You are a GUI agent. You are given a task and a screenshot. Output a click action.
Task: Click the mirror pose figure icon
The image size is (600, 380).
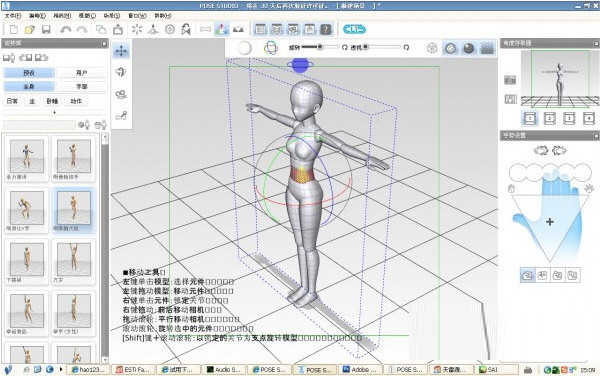point(186,29)
